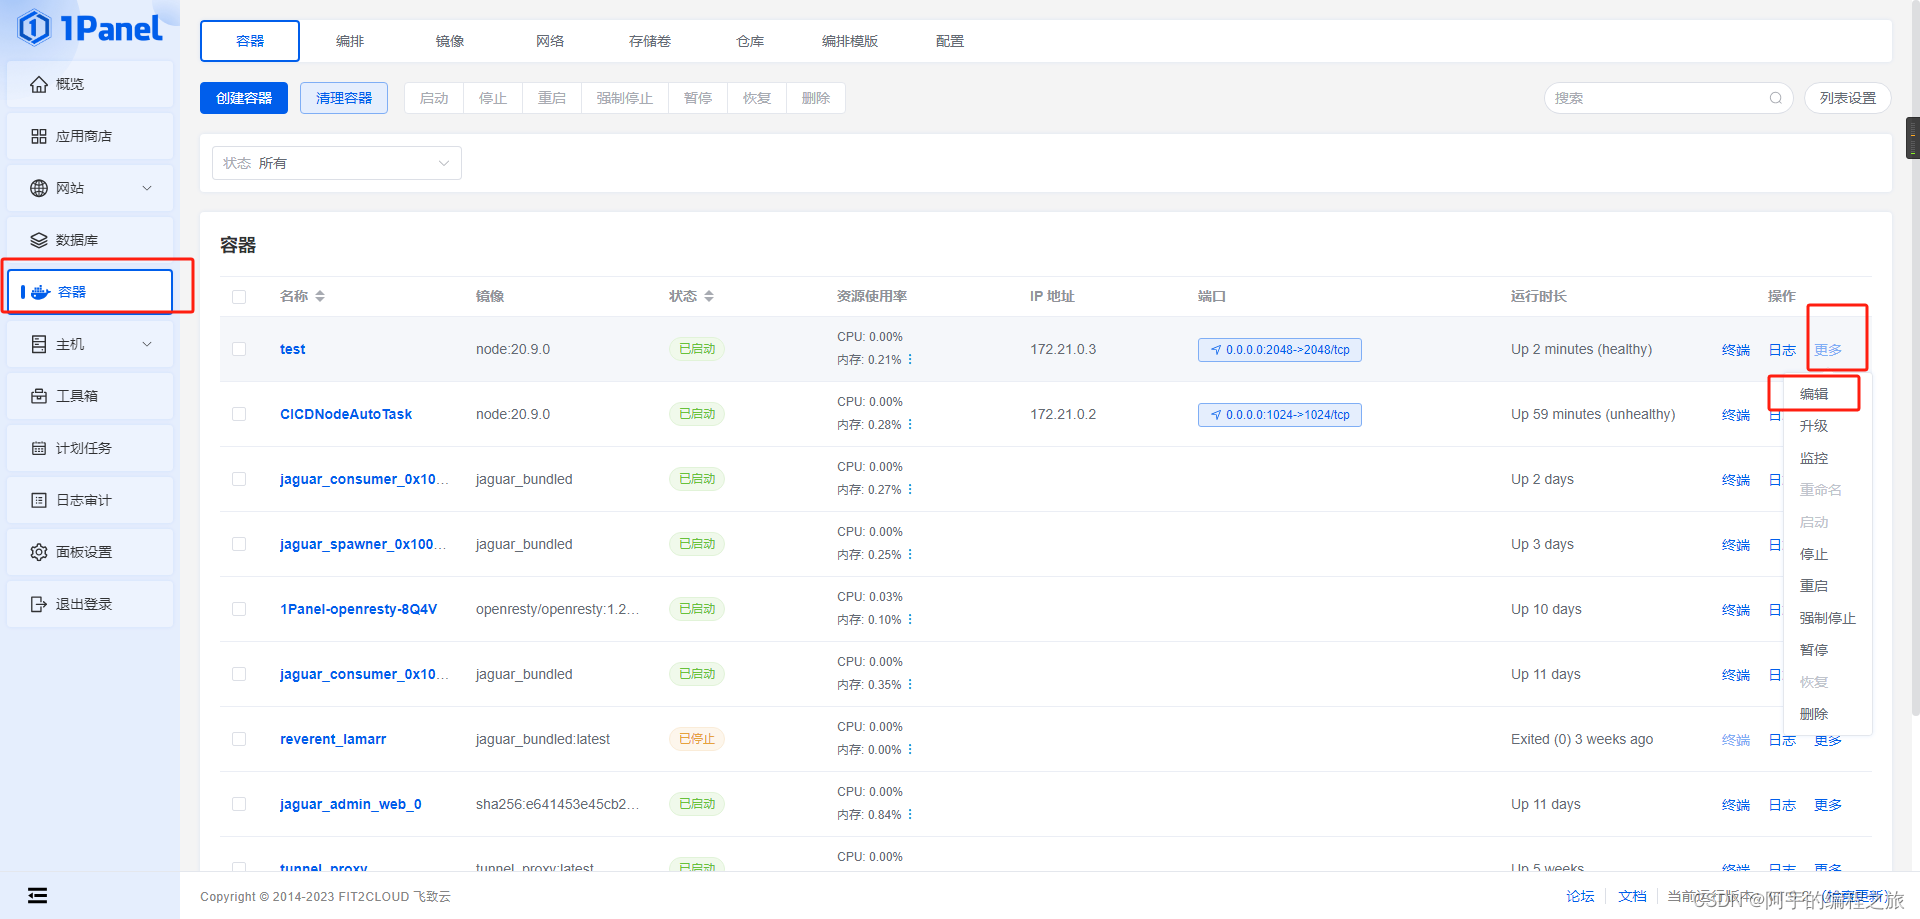This screenshot has width=1920, height=919.
Task: Expand the 网站 (Website) sidebar menu
Action: [89, 187]
